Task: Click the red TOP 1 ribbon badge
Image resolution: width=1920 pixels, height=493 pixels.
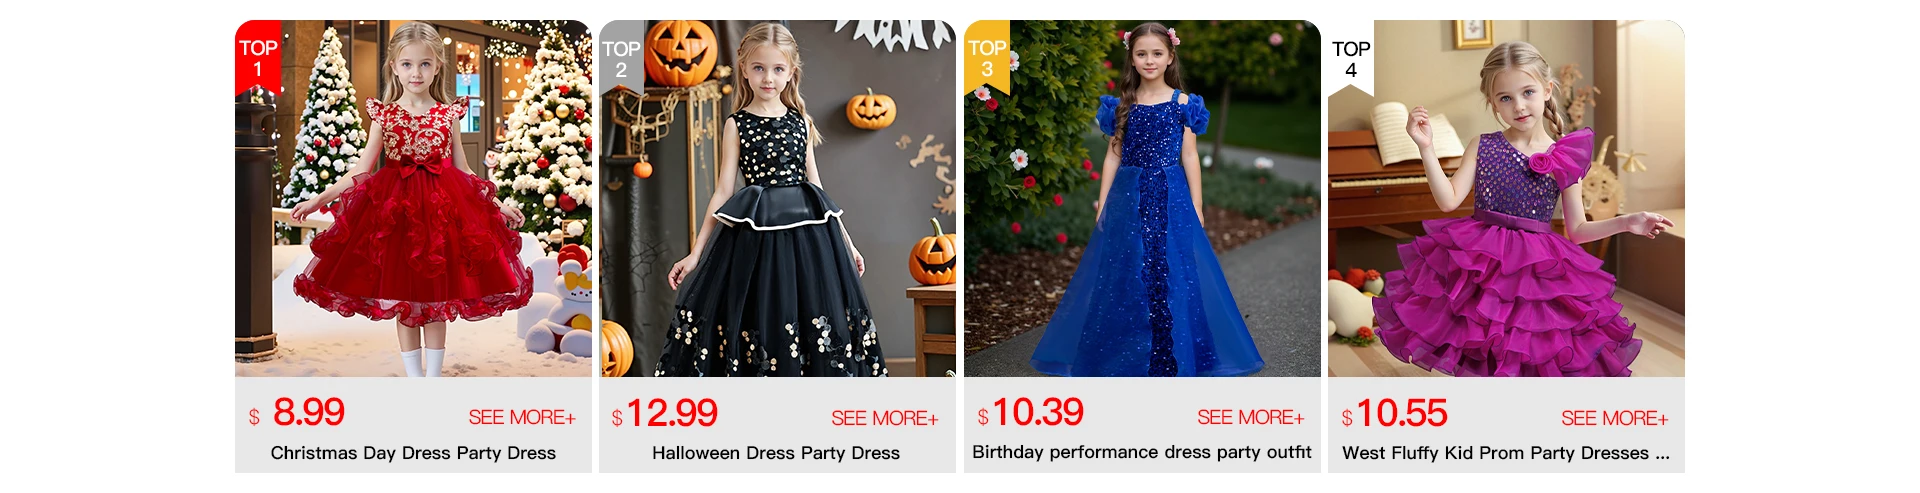Action: pos(258,58)
